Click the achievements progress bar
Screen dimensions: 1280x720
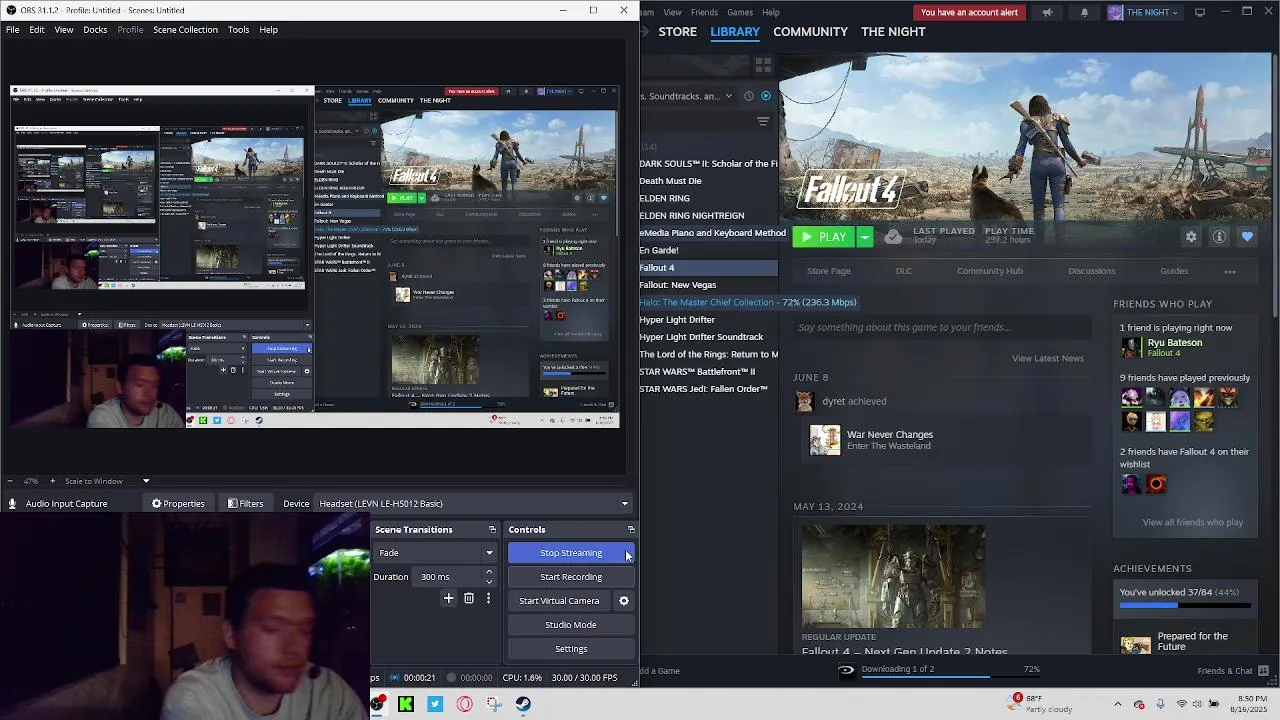click(1185, 606)
